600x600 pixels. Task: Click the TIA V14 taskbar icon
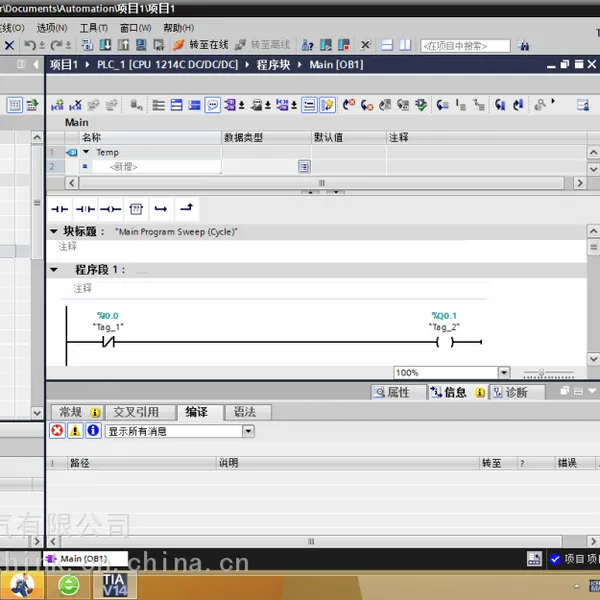(x=114, y=585)
